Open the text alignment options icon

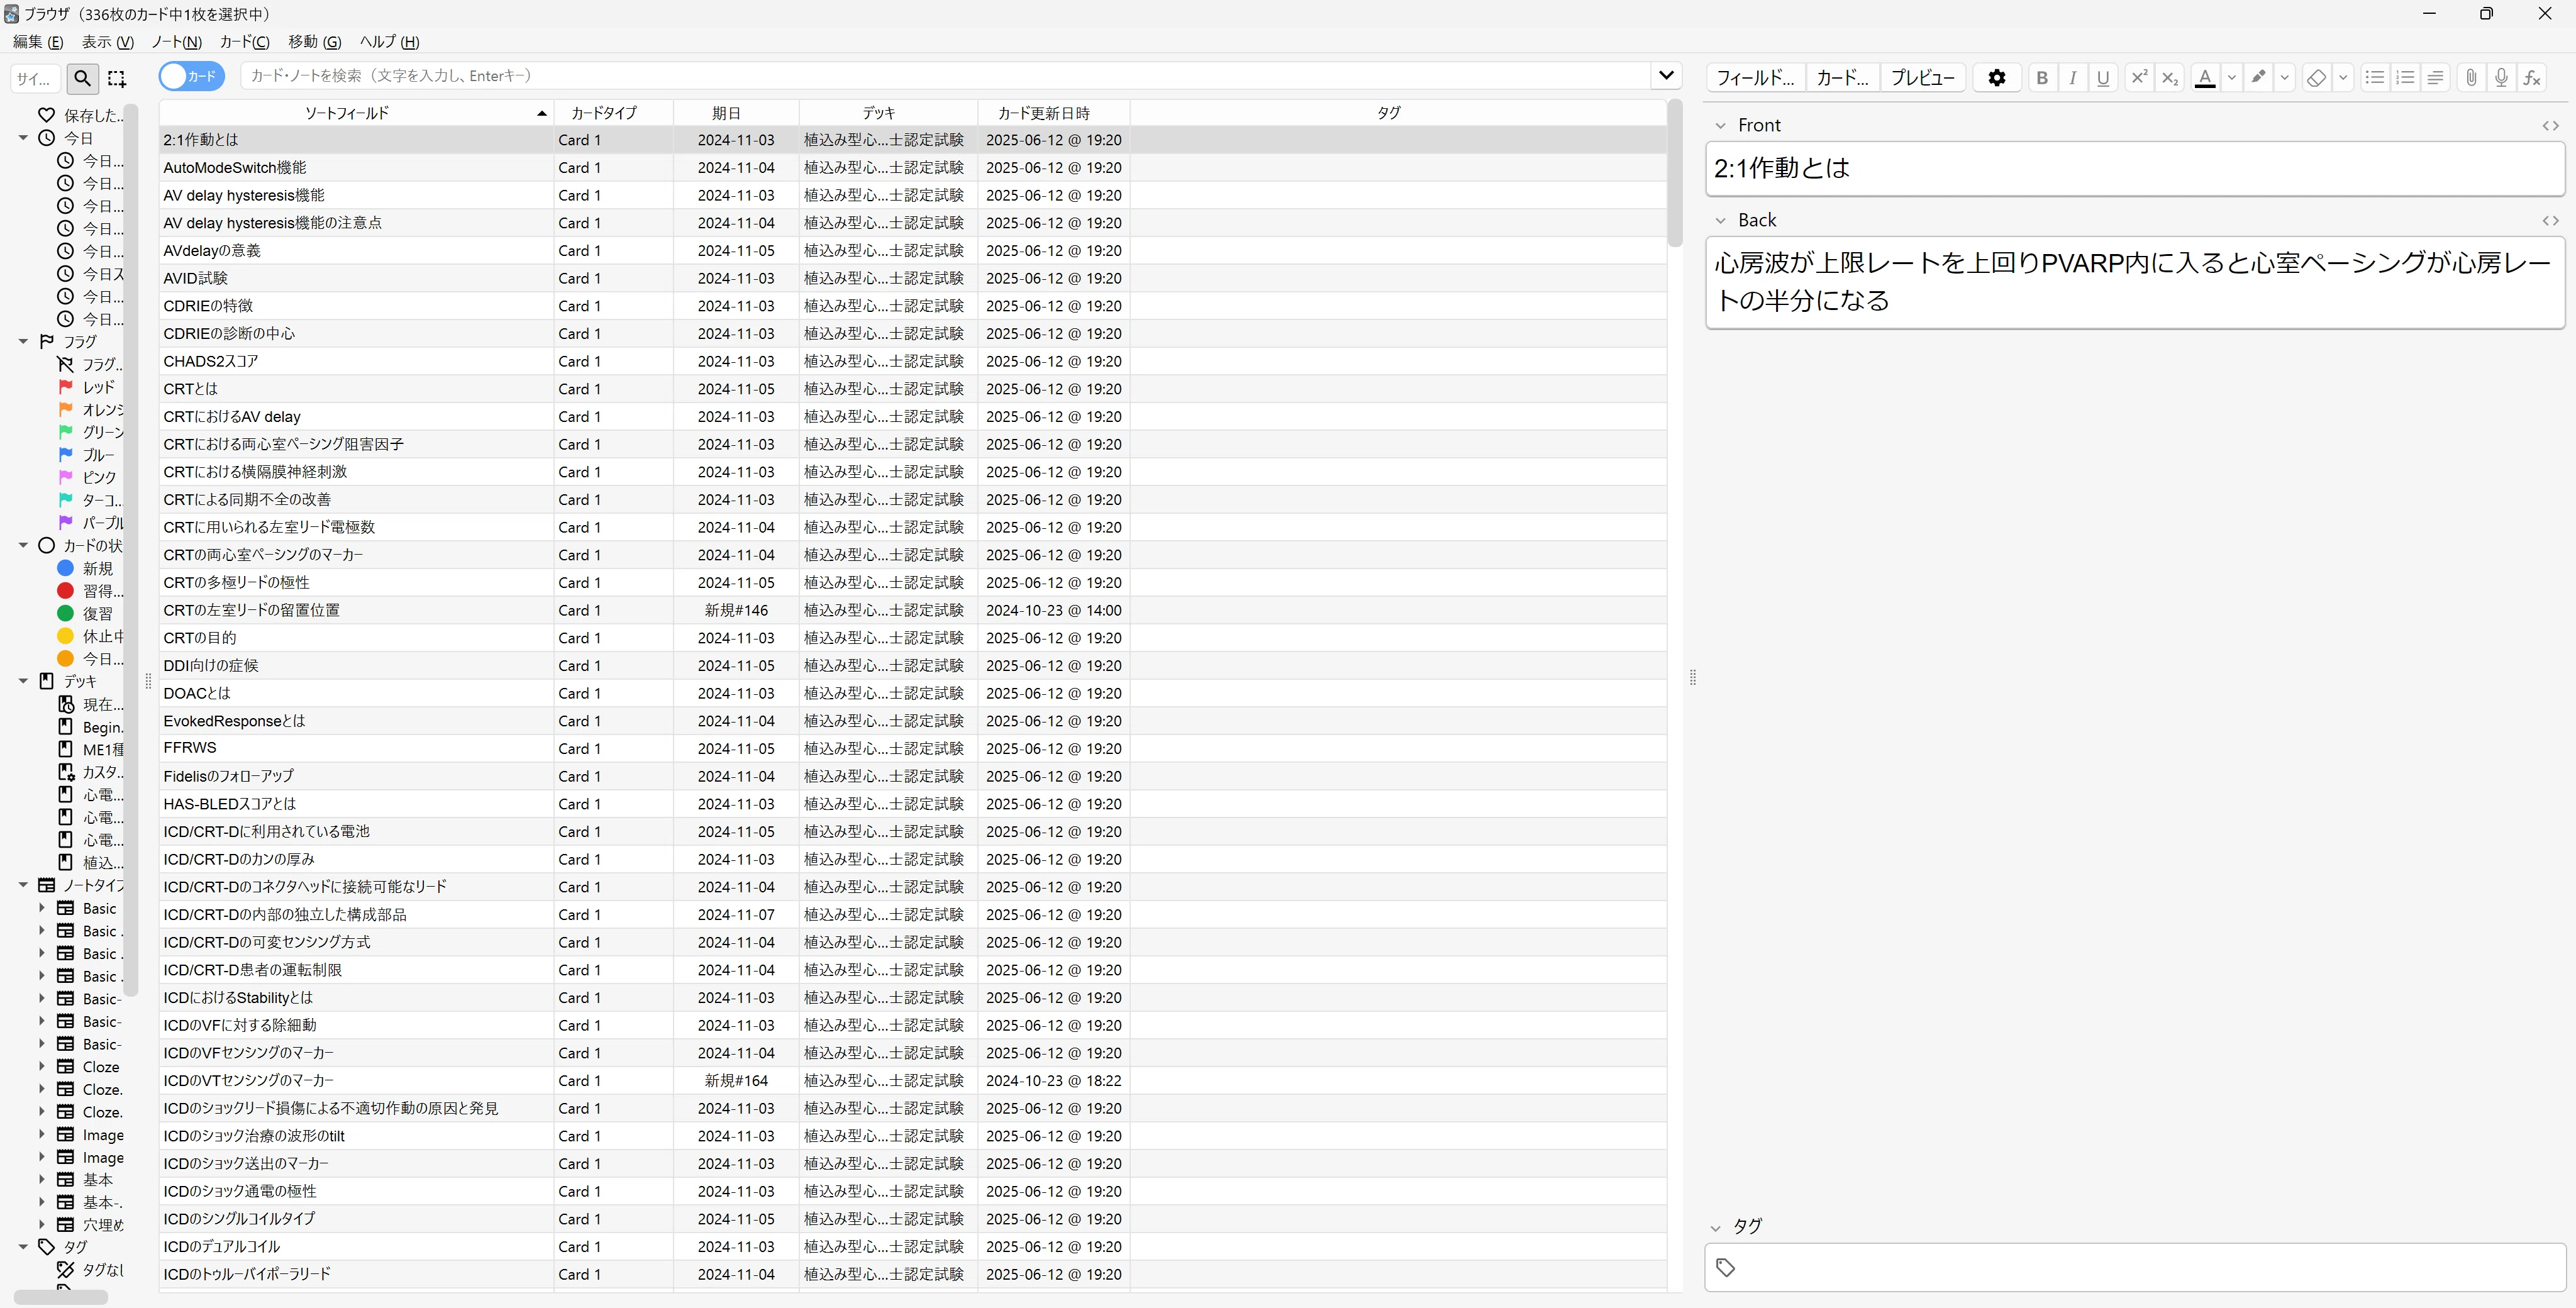click(x=2436, y=77)
